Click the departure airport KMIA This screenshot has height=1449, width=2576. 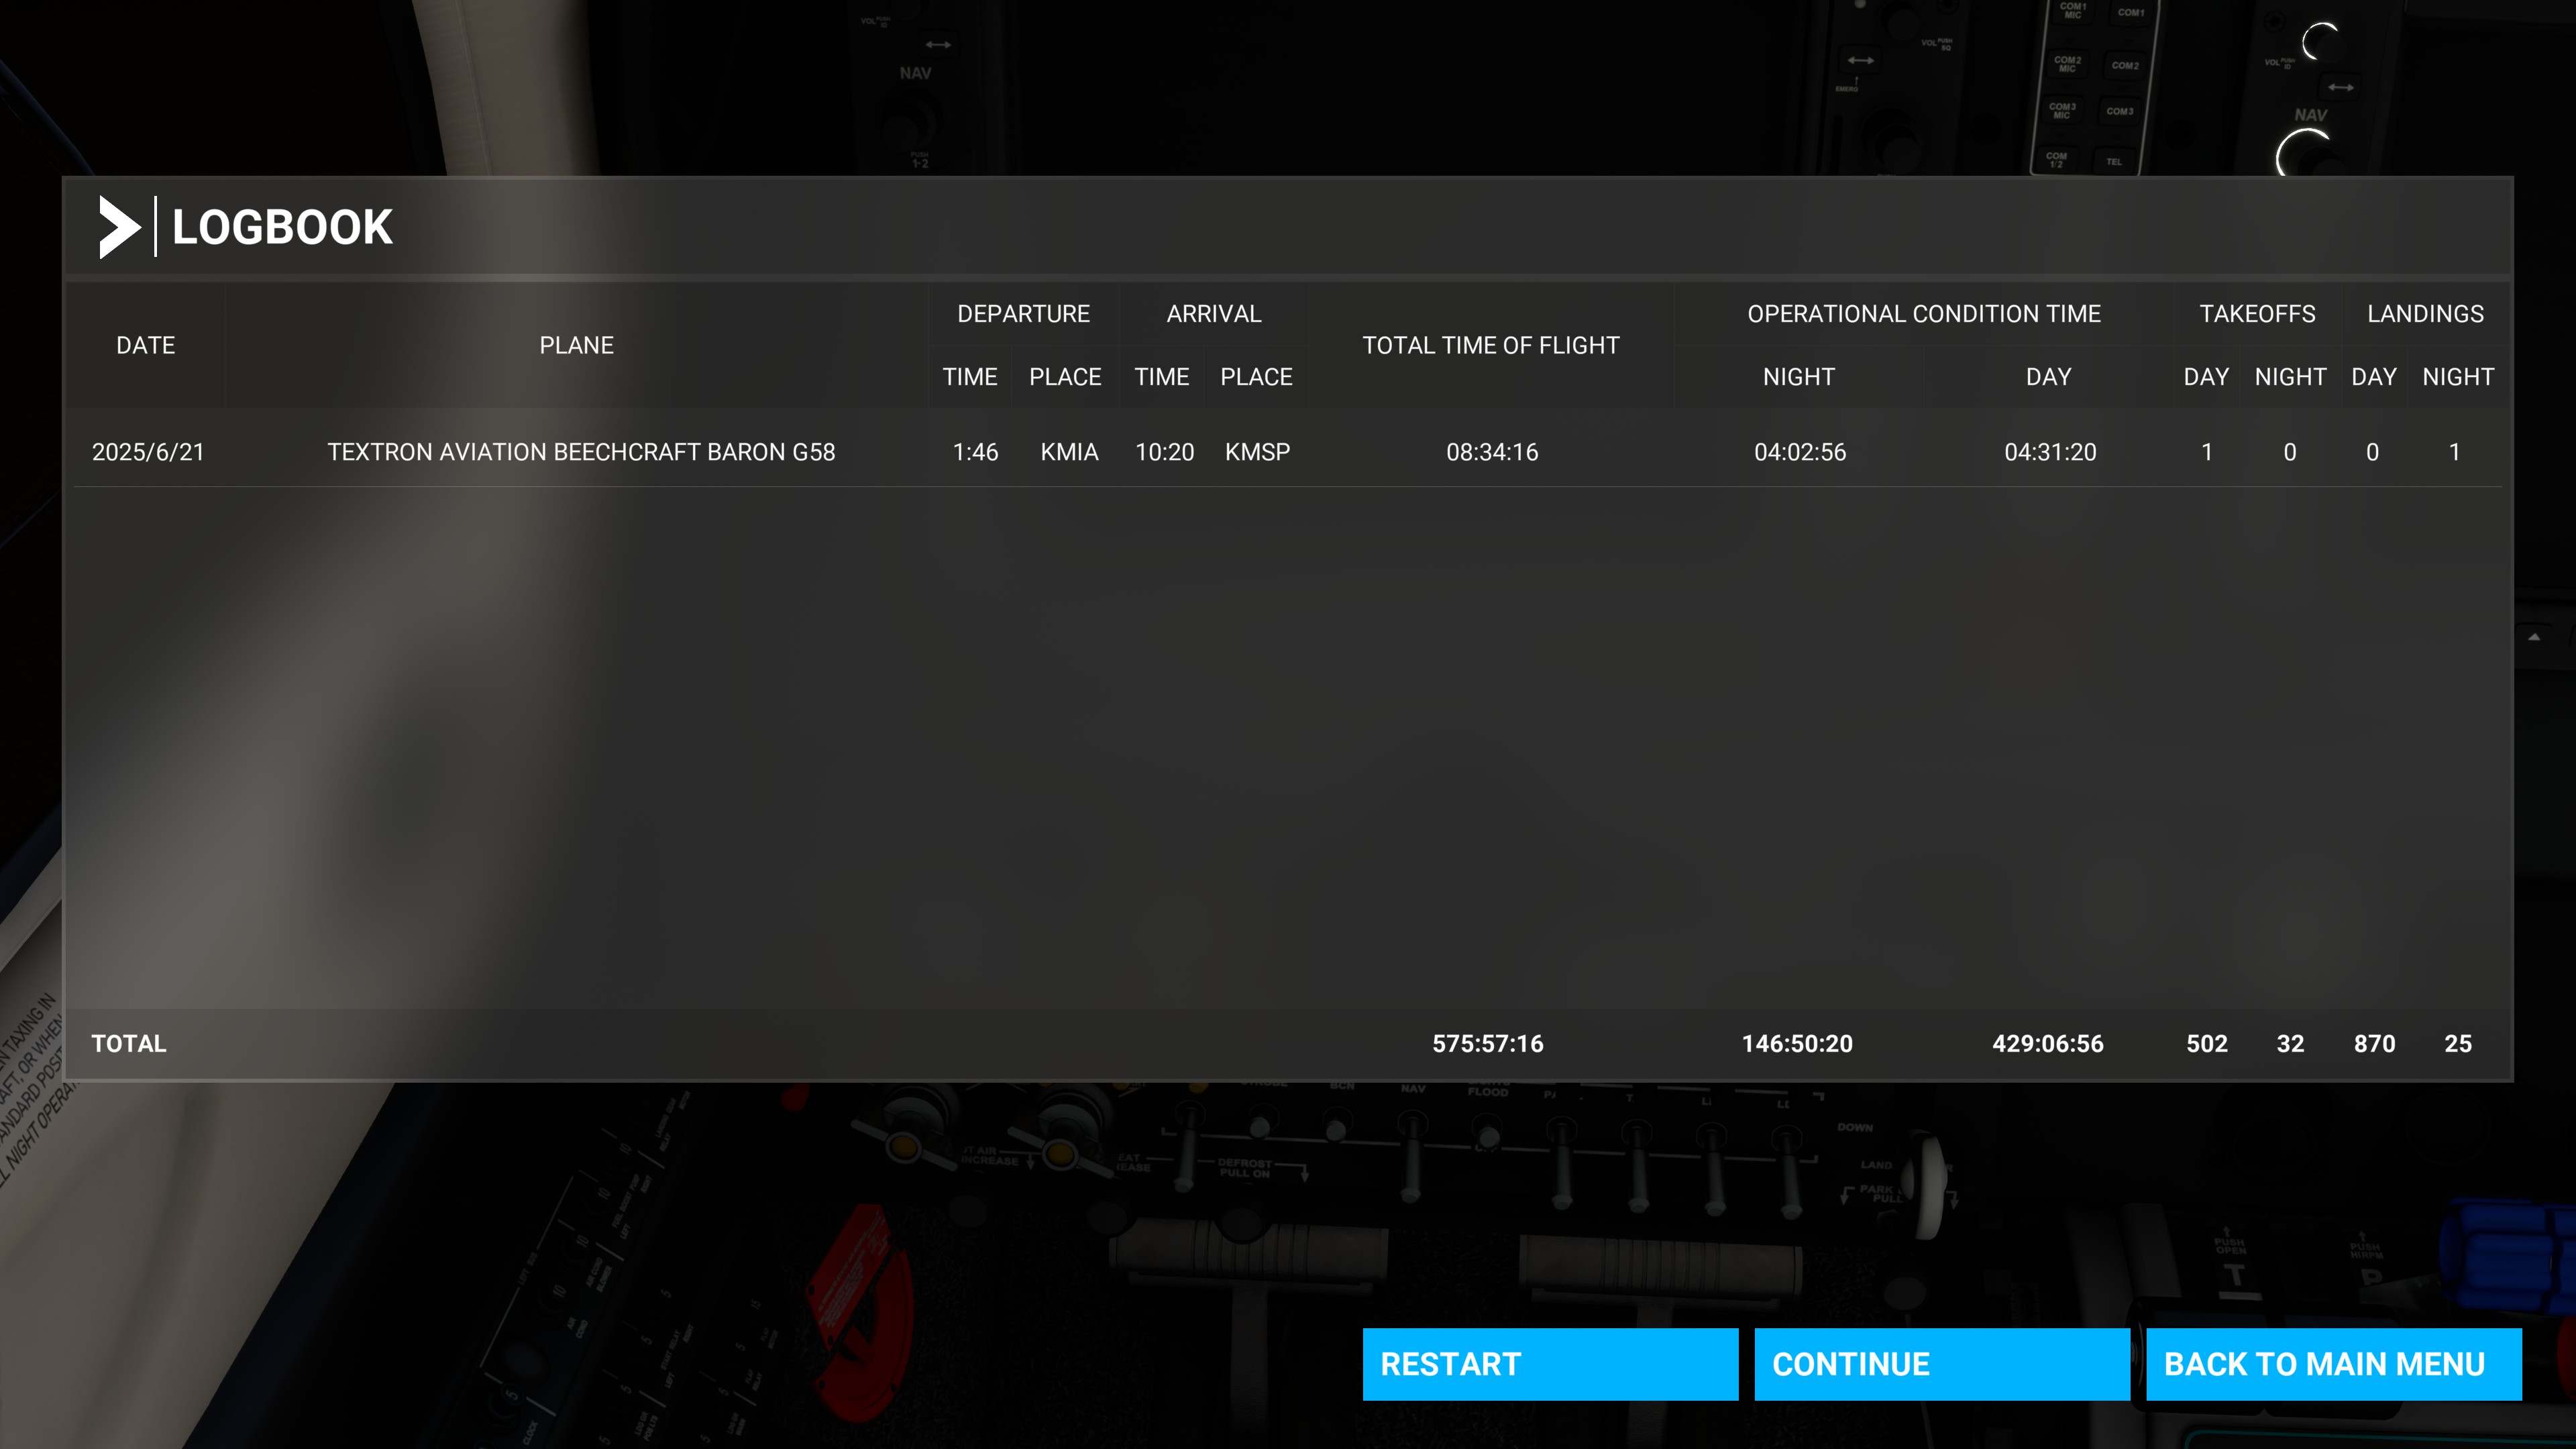1069,452
